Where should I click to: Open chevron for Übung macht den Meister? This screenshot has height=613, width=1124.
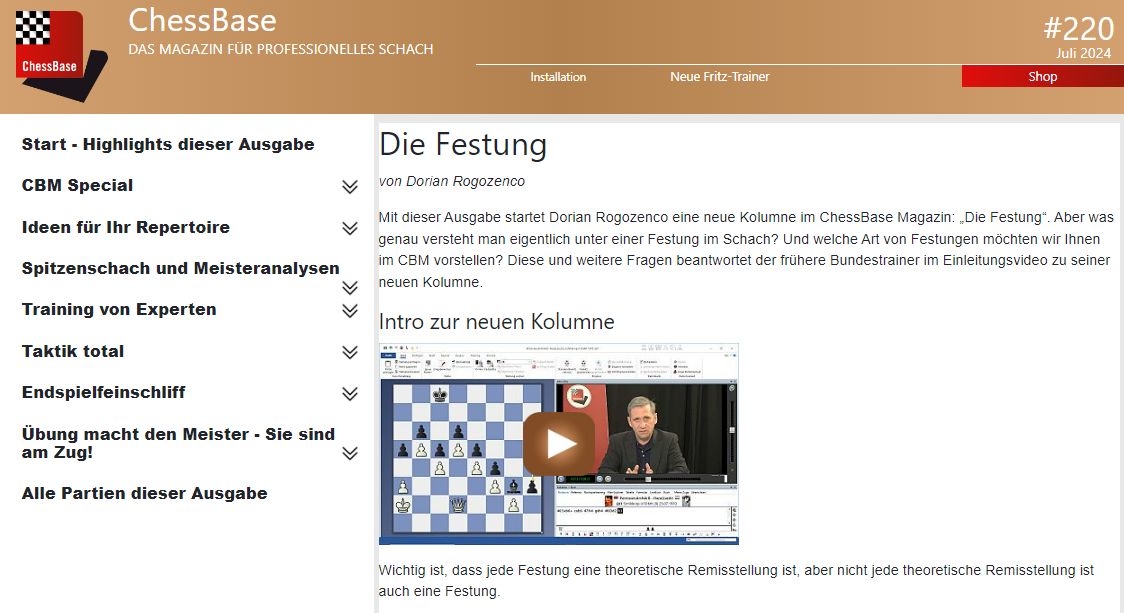(x=350, y=453)
